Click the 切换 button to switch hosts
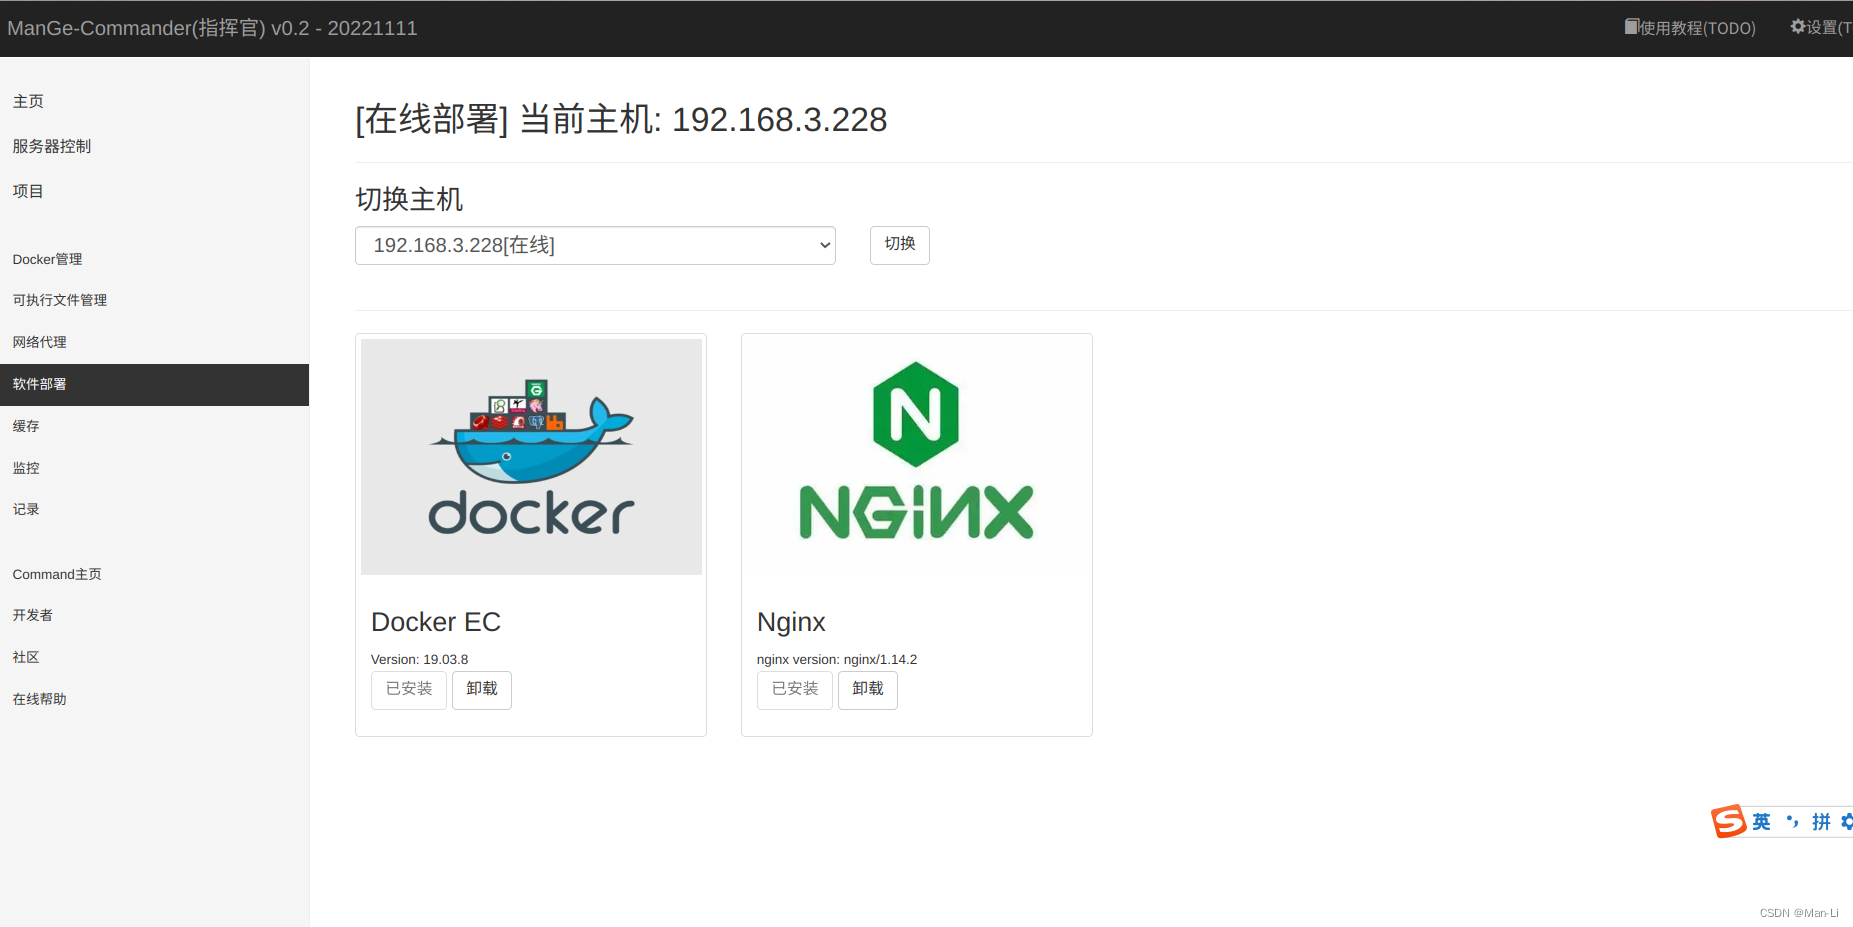This screenshot has width=1853, height=927. click(x=898, y=245)
